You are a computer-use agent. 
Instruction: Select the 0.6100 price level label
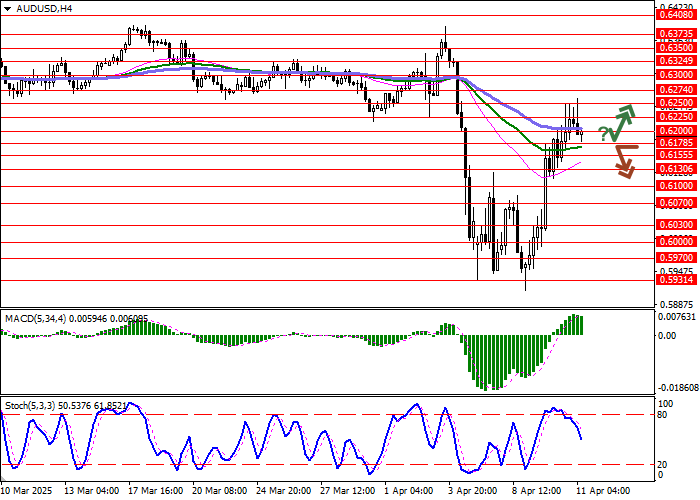pos(675,186)
